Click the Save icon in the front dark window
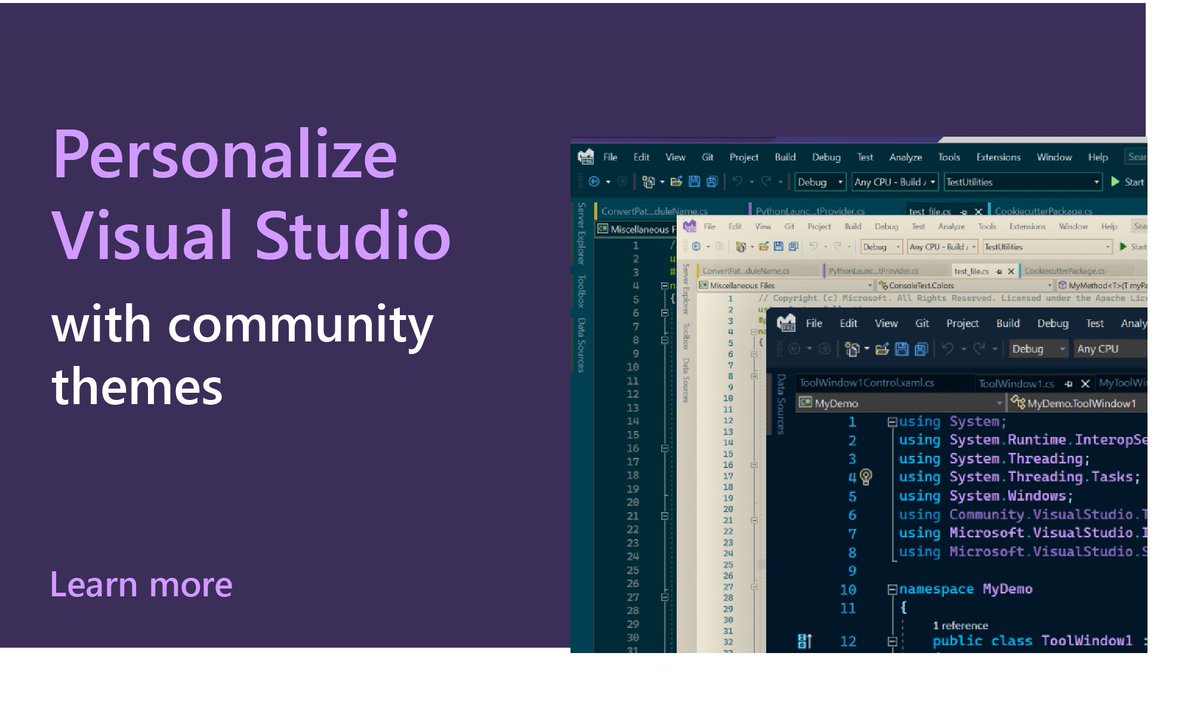 click(902, 349)
